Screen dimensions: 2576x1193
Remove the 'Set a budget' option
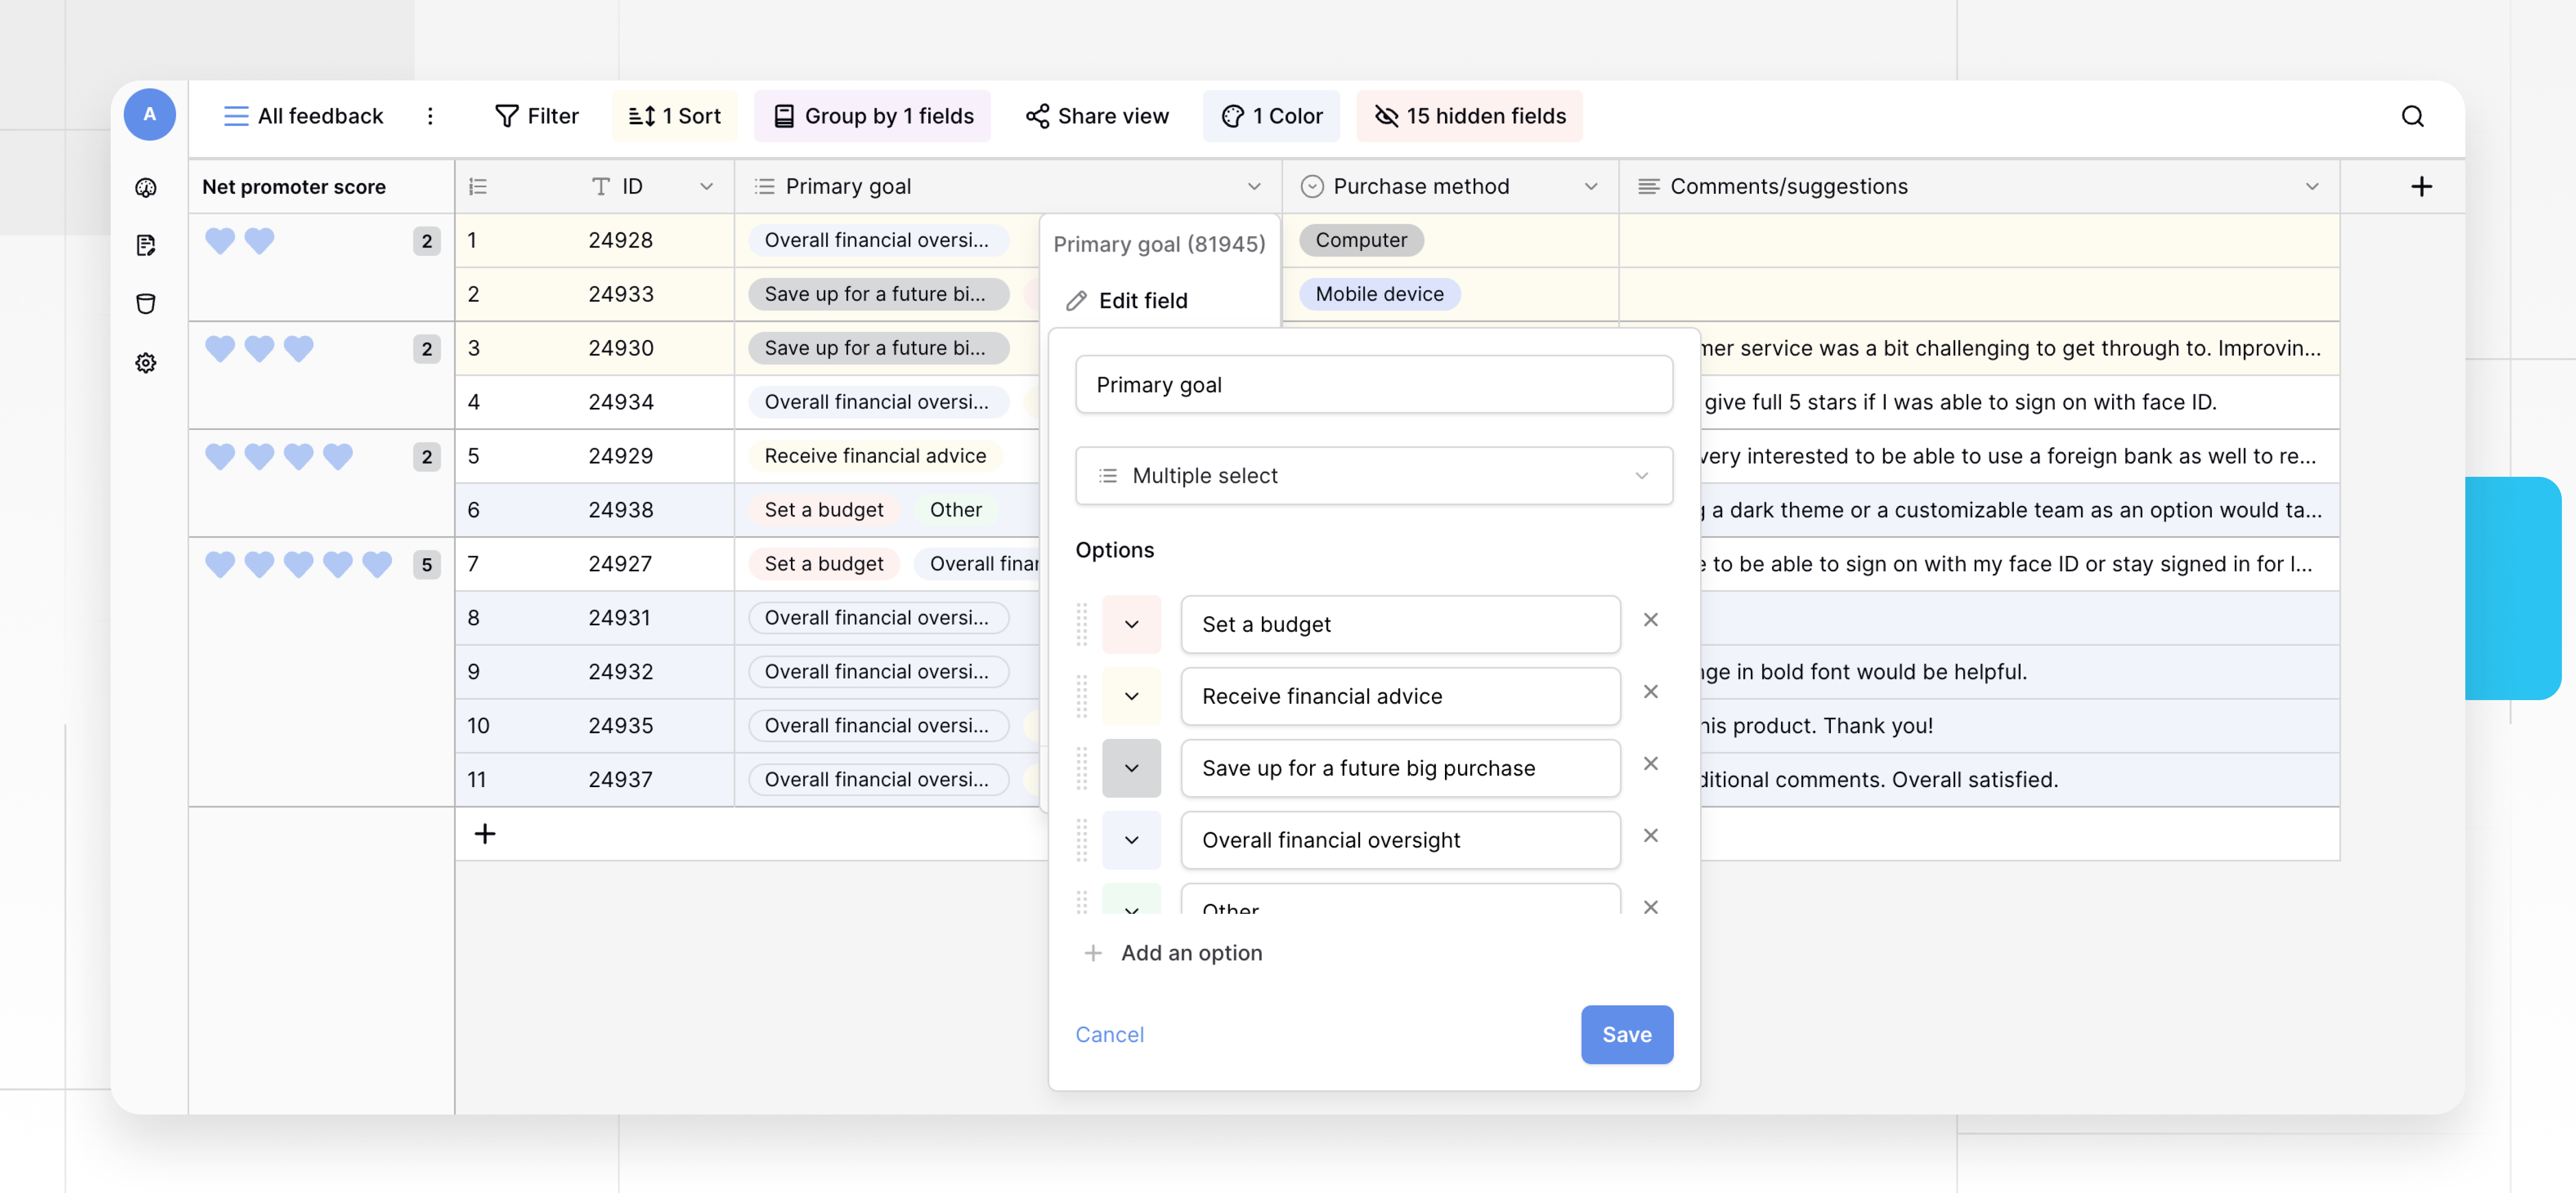[1650, 620]
